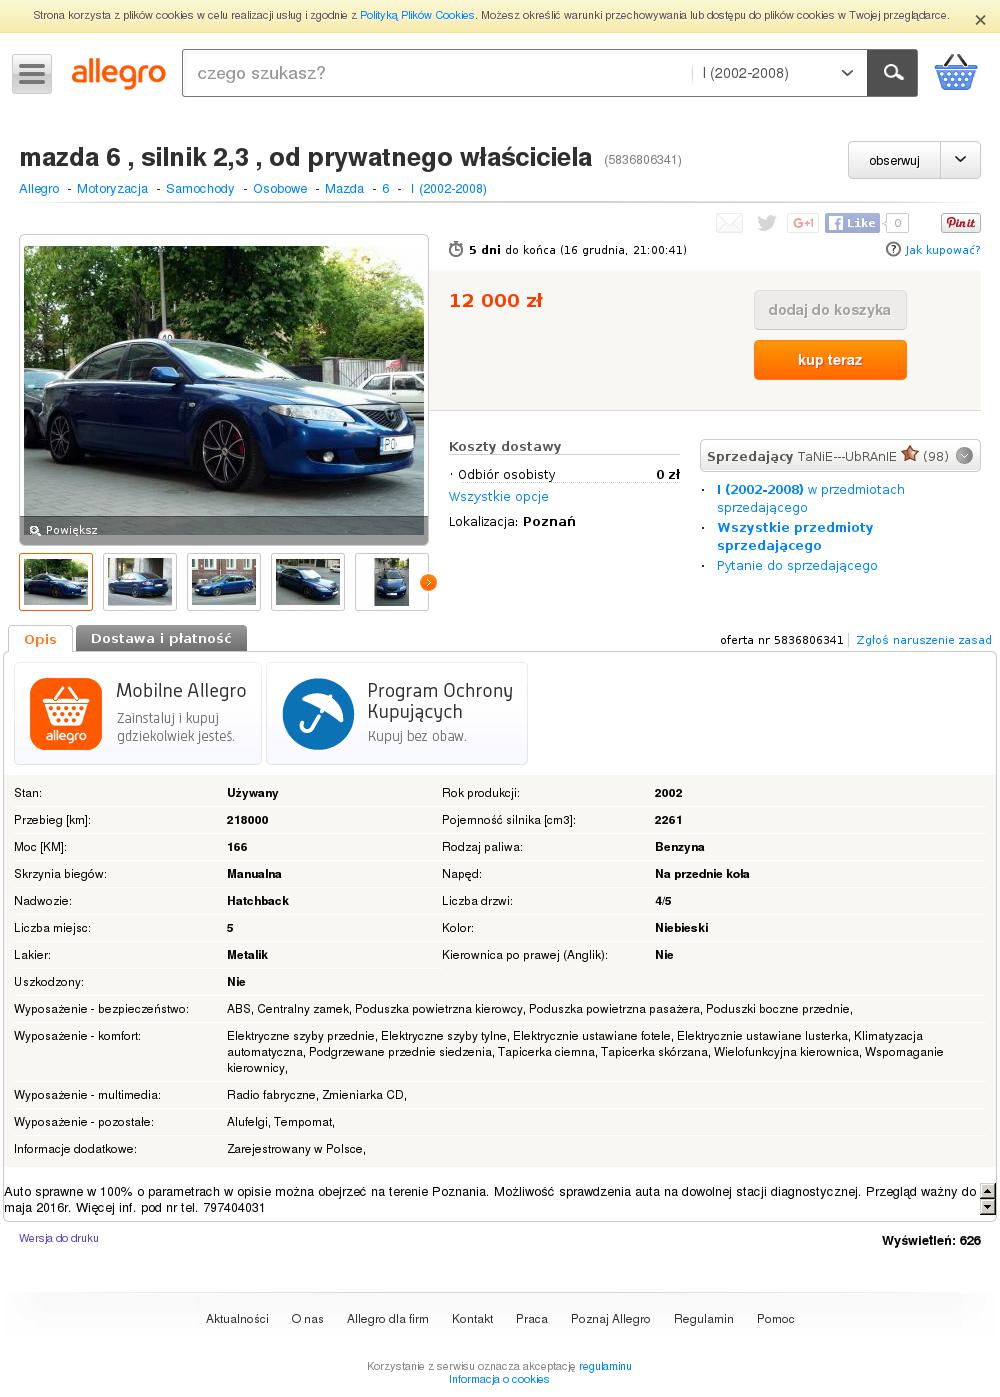Screen dimensions: 1000x1397
Task: Share listing via email envelope icon
Action: 729,223
